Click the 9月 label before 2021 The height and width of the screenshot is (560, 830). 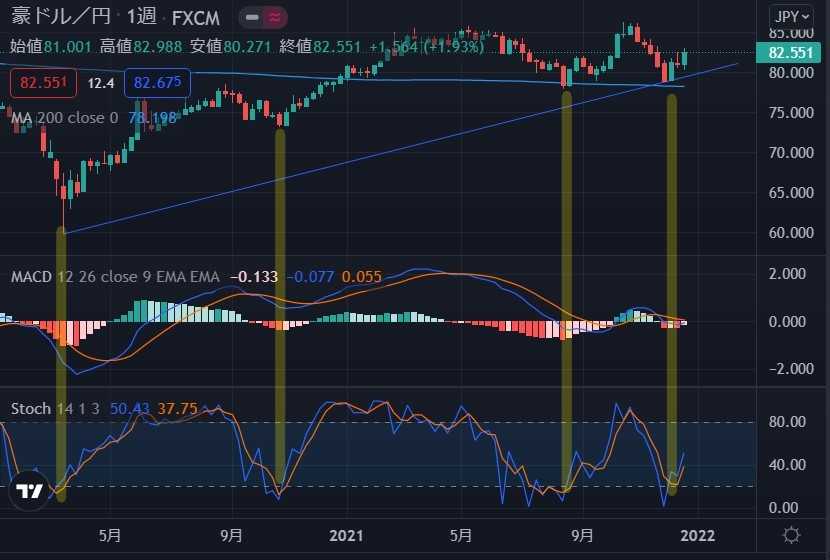tap(231, 536)
